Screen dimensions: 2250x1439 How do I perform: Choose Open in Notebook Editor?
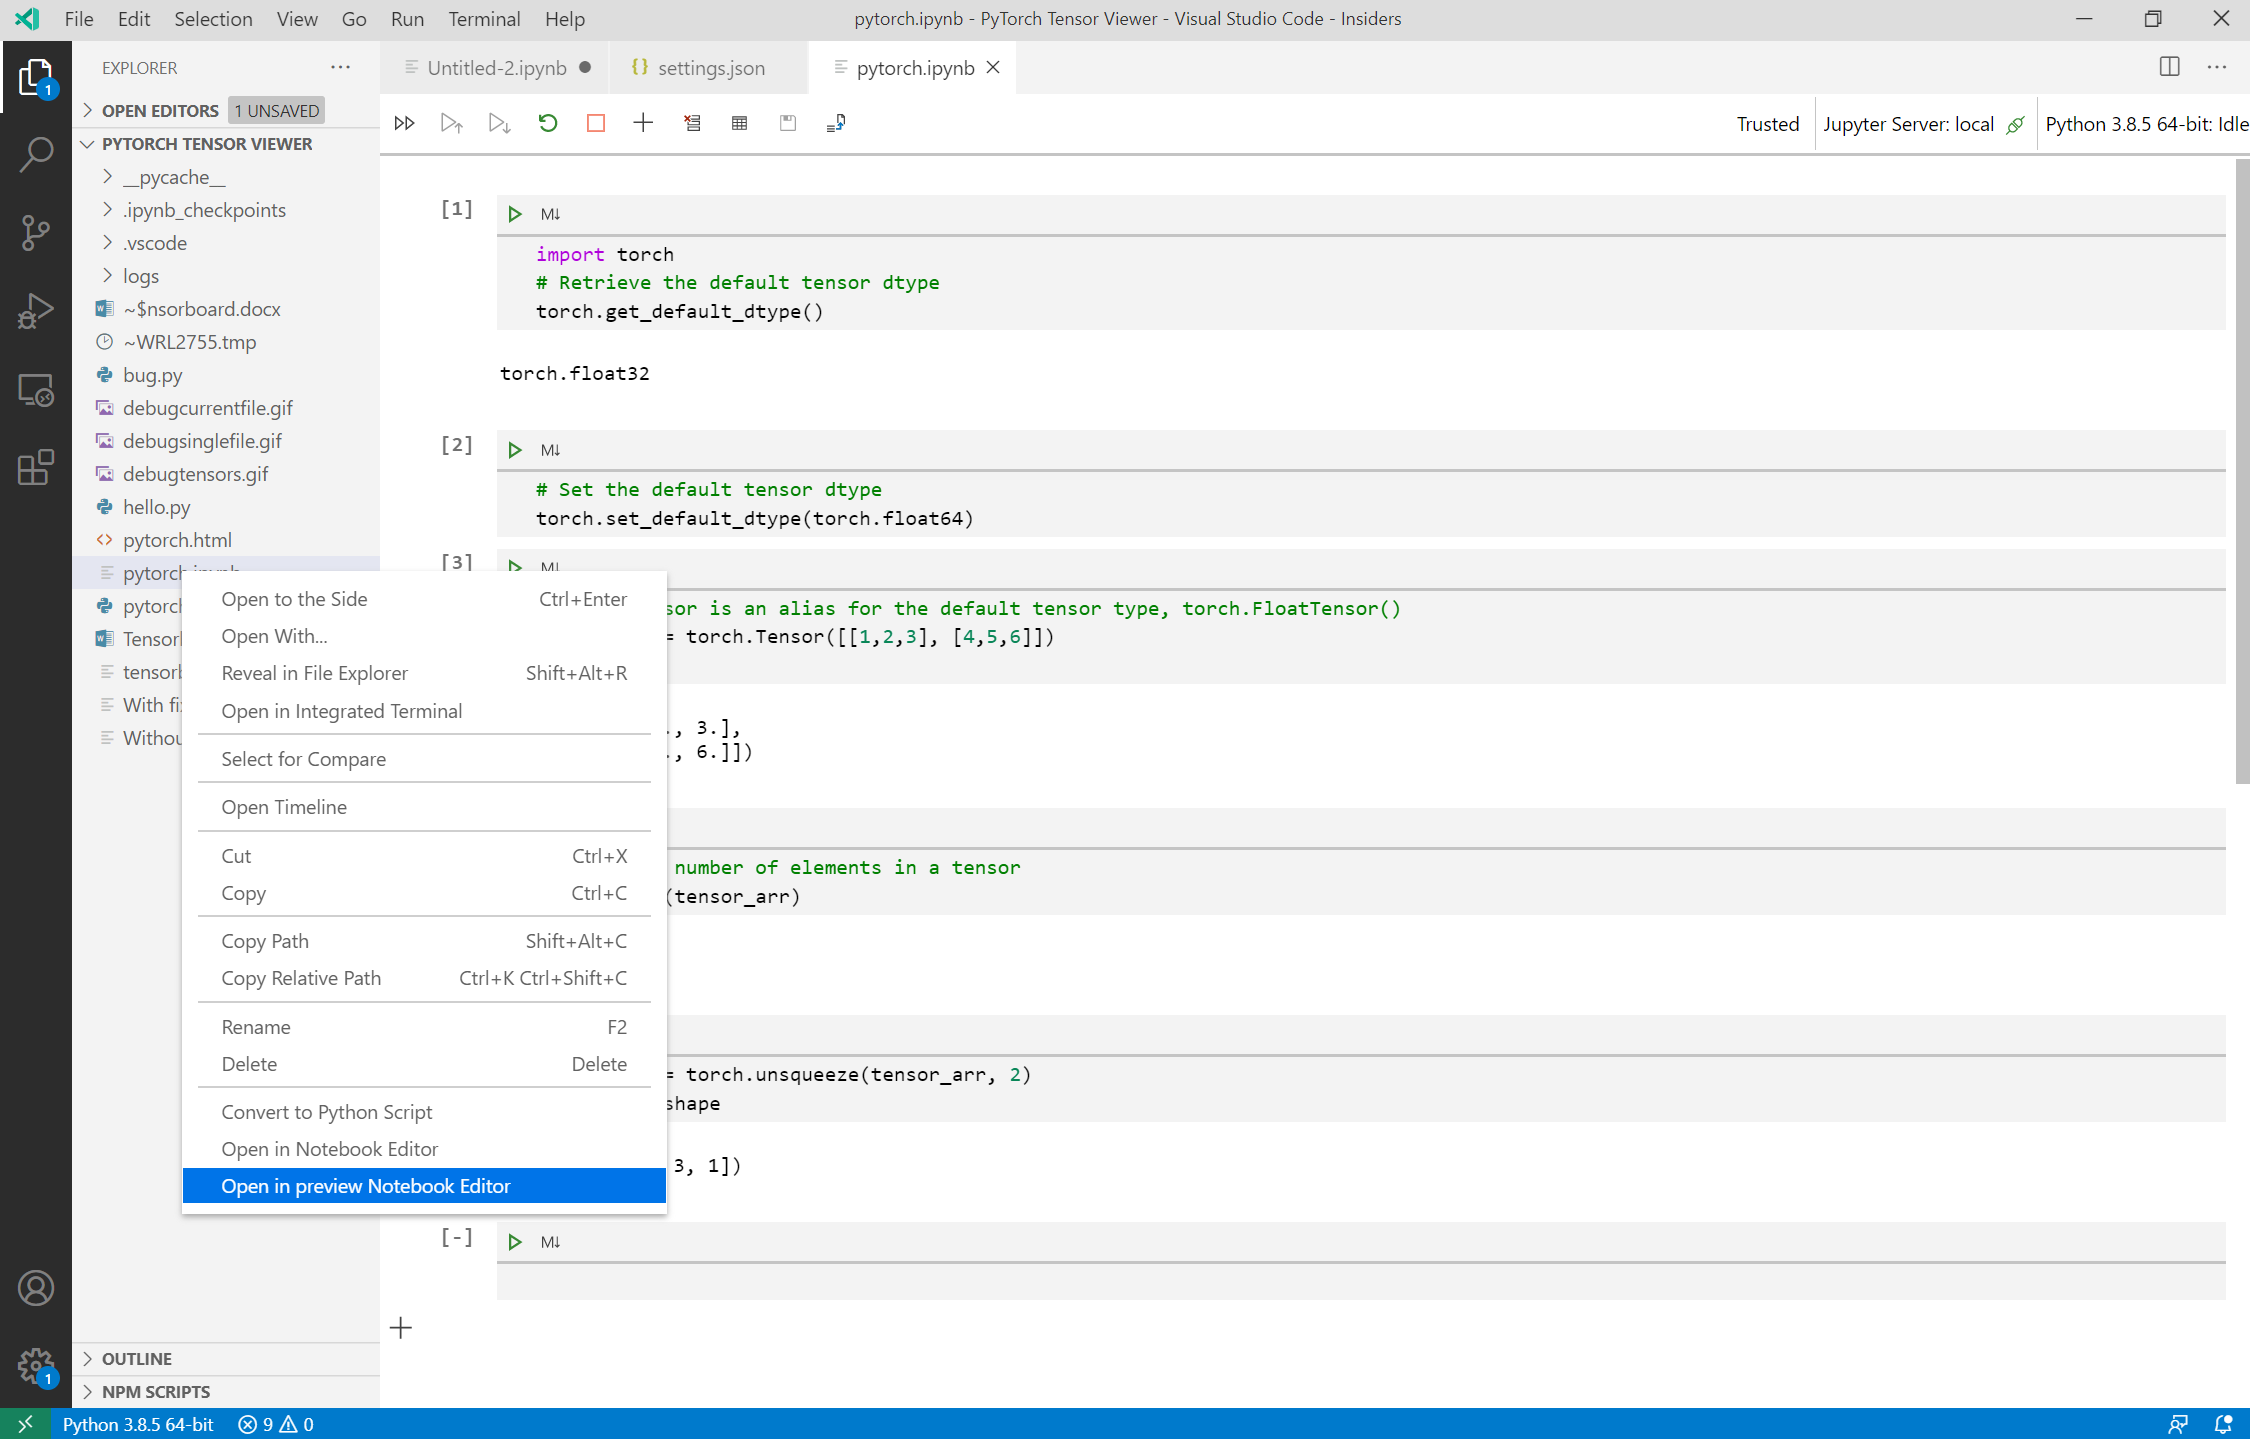pos(424,1149)
